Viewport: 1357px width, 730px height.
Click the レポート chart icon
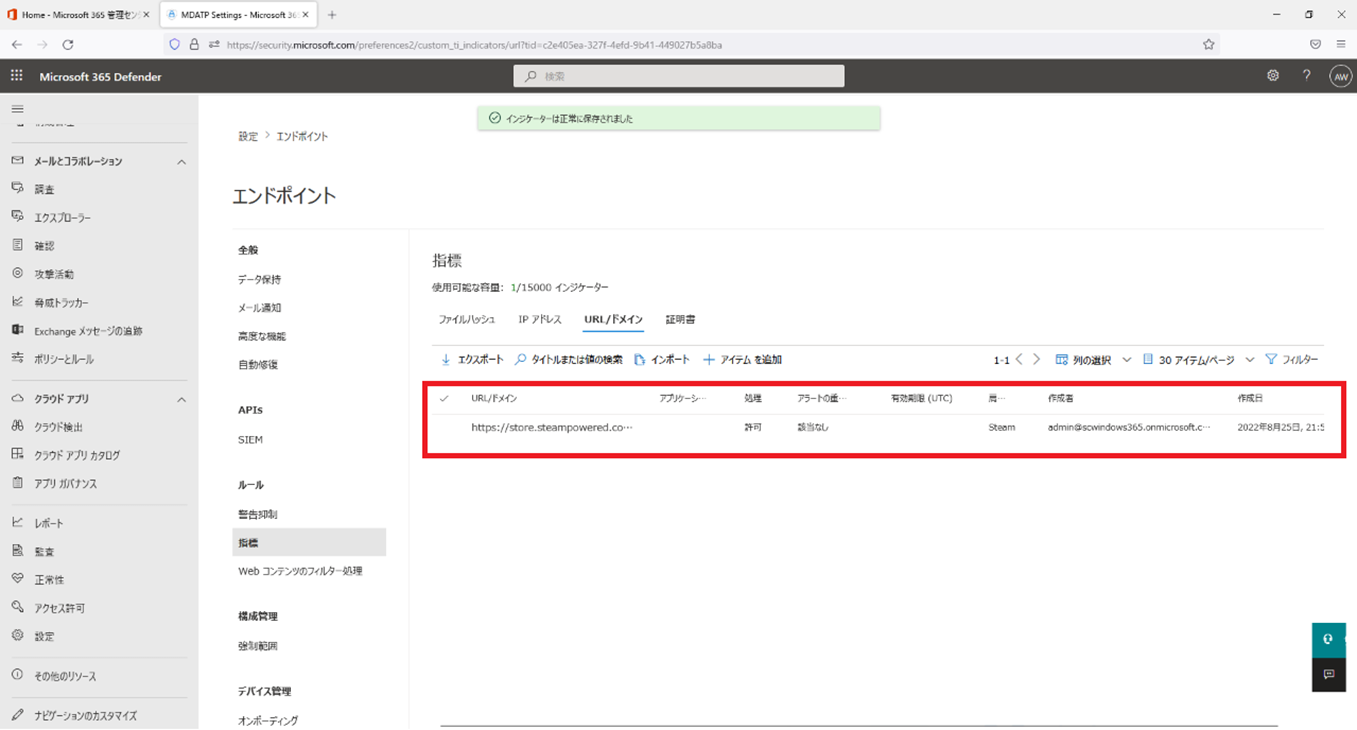(17, 522)
